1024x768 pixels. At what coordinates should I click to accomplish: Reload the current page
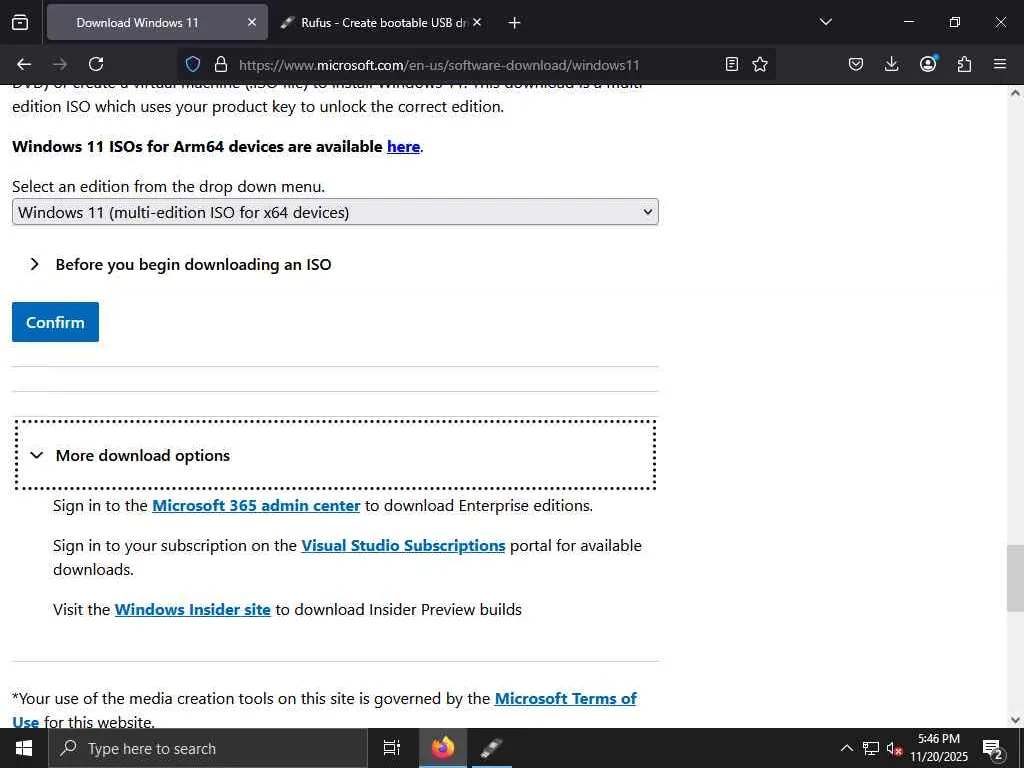[x=96, y=64]
